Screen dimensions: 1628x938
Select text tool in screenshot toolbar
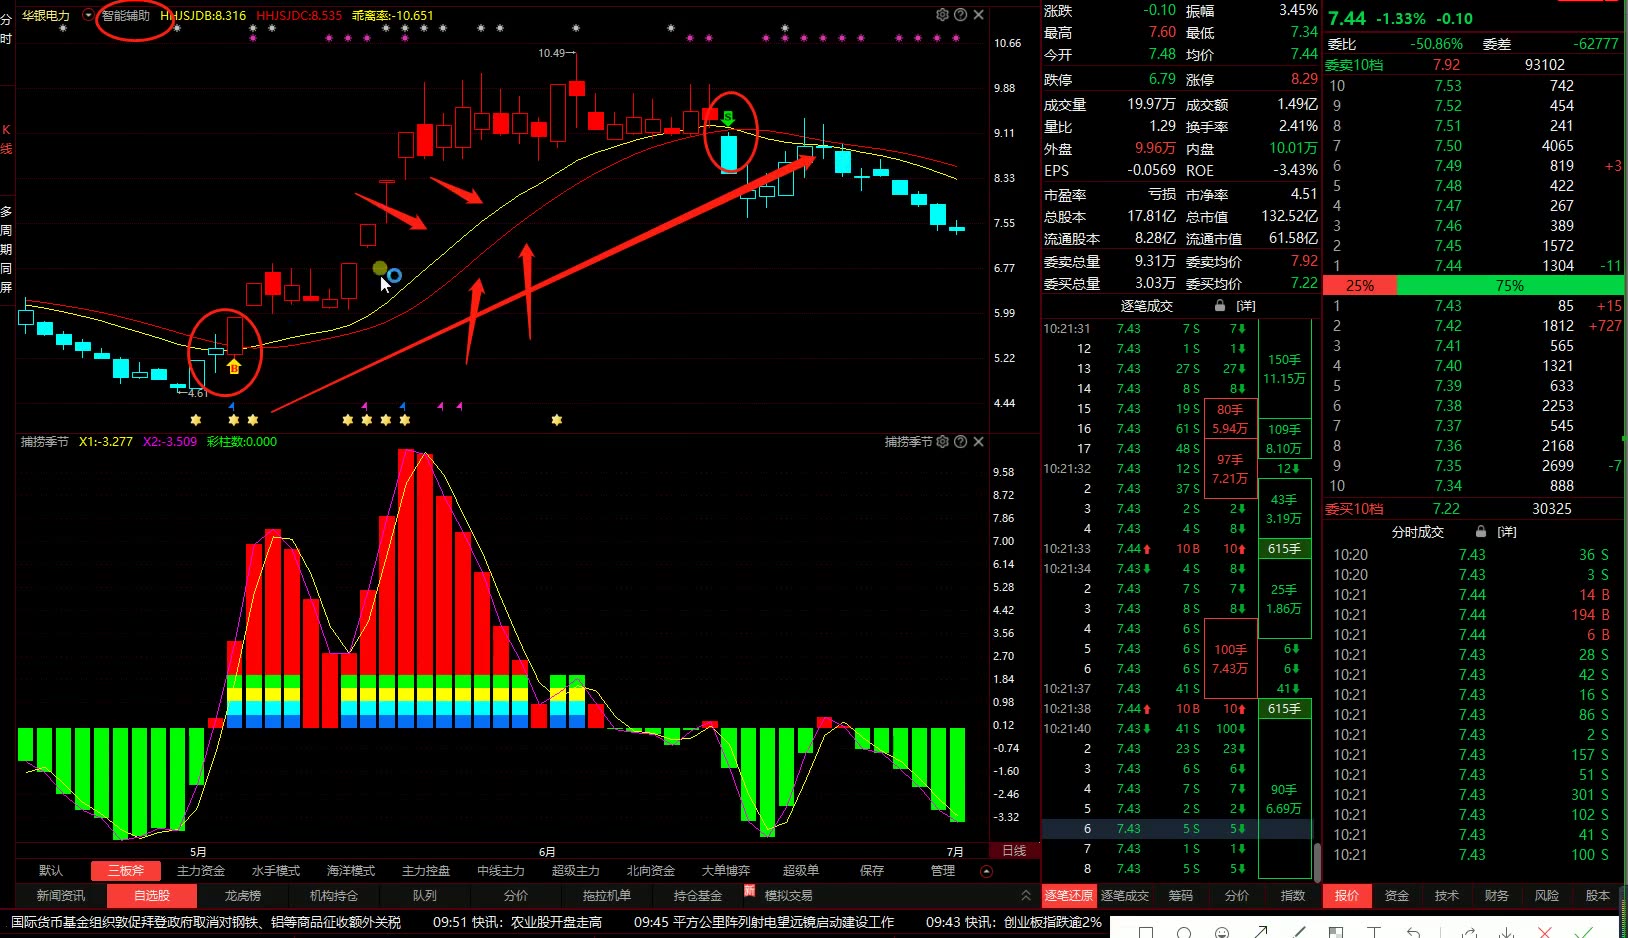tap(1374, 932)
